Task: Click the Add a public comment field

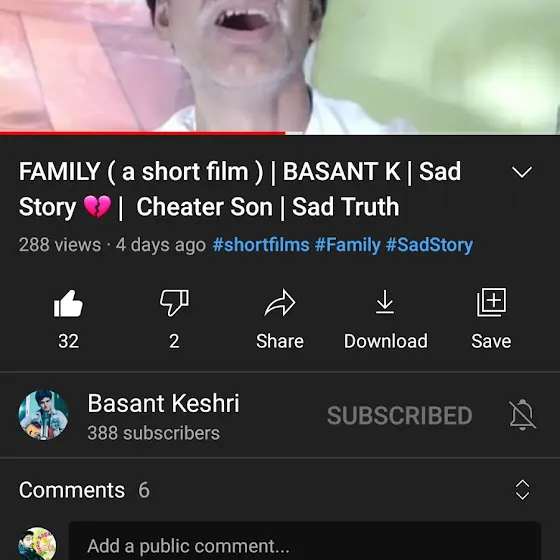Action: click(x=305, y=541)
